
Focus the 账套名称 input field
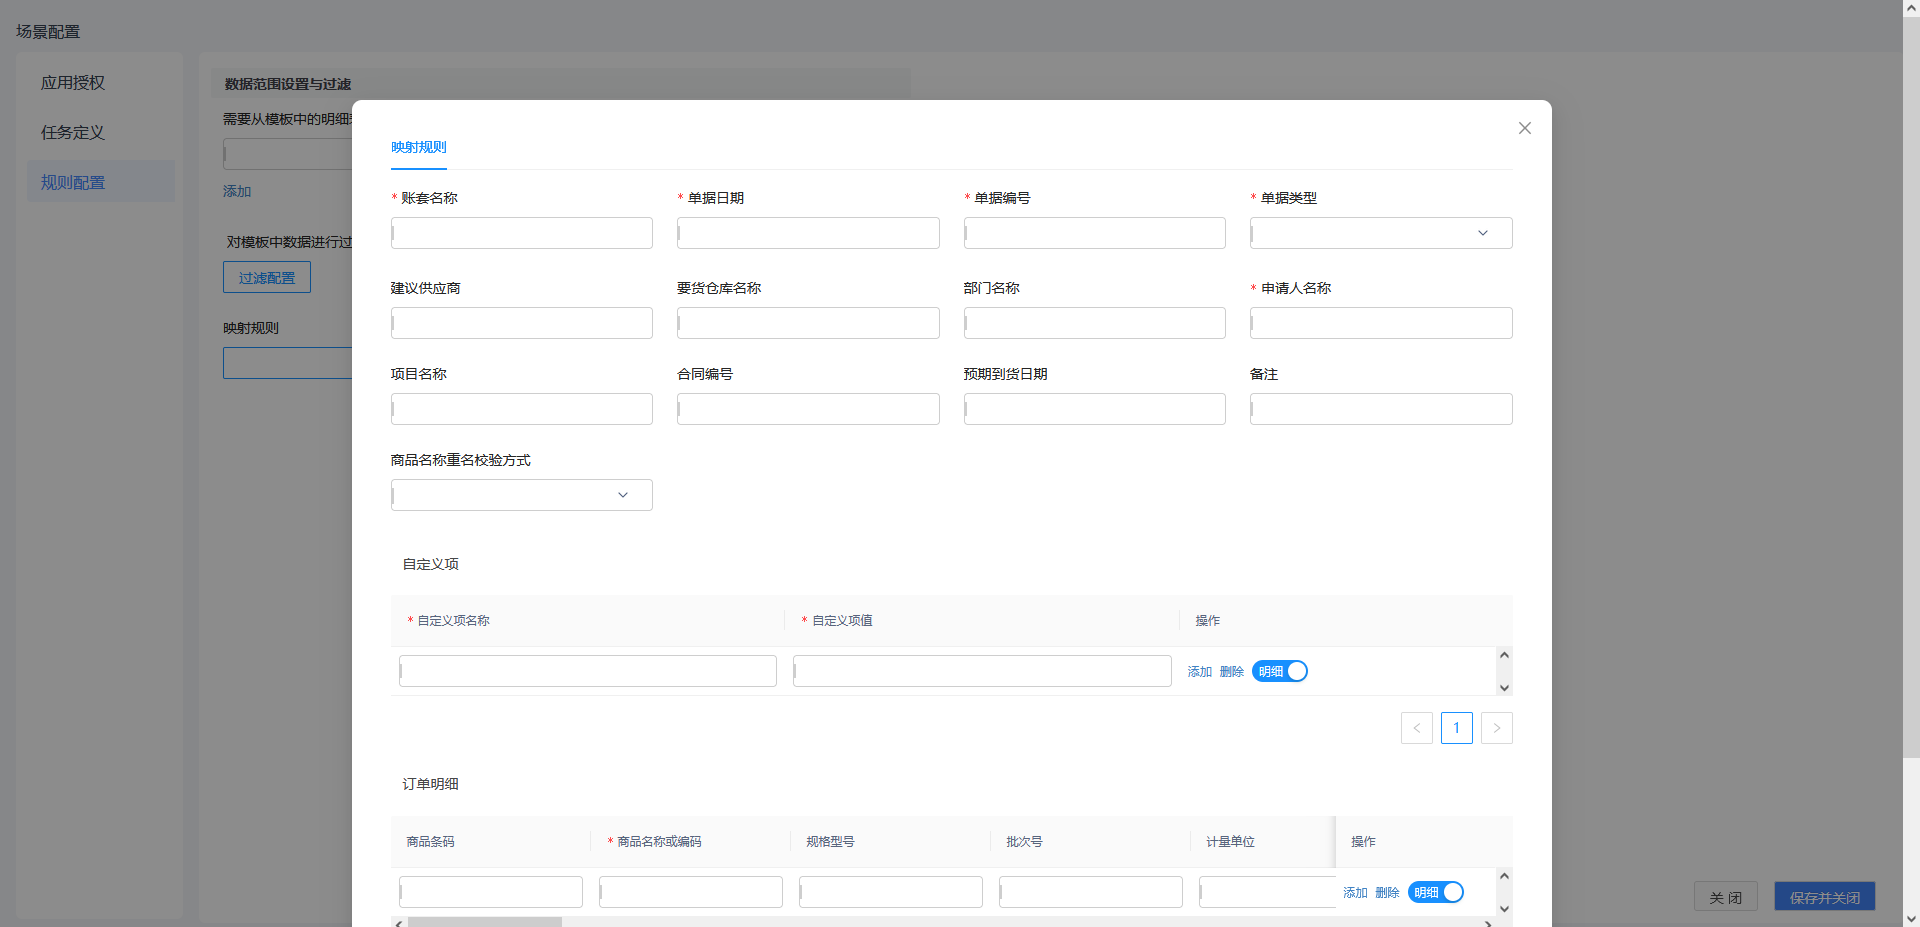(522, 233)
